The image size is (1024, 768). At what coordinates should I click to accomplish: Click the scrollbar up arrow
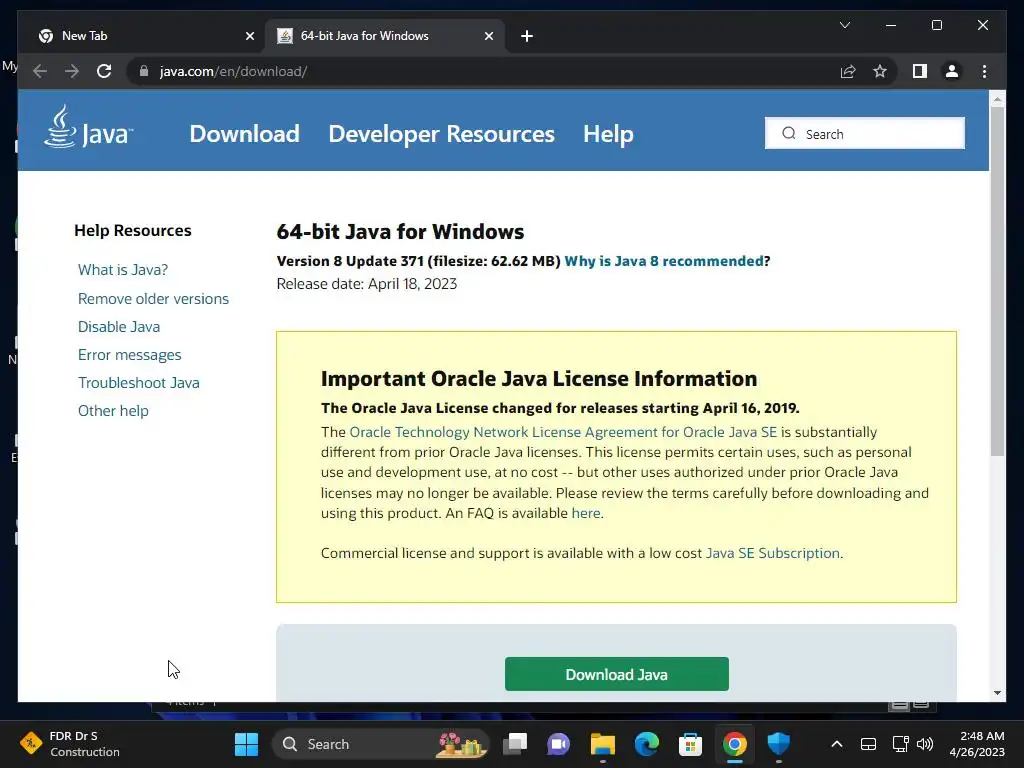997,100
